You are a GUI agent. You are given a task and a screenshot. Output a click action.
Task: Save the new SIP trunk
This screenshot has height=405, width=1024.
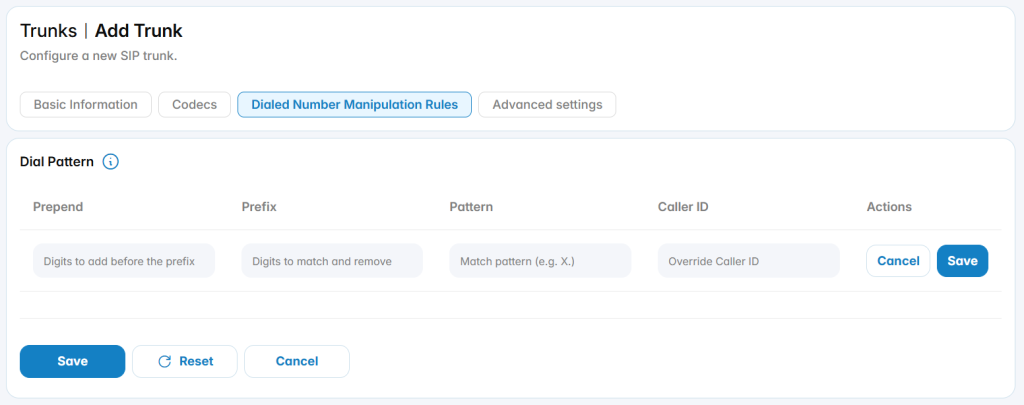[x=72, y=361]
